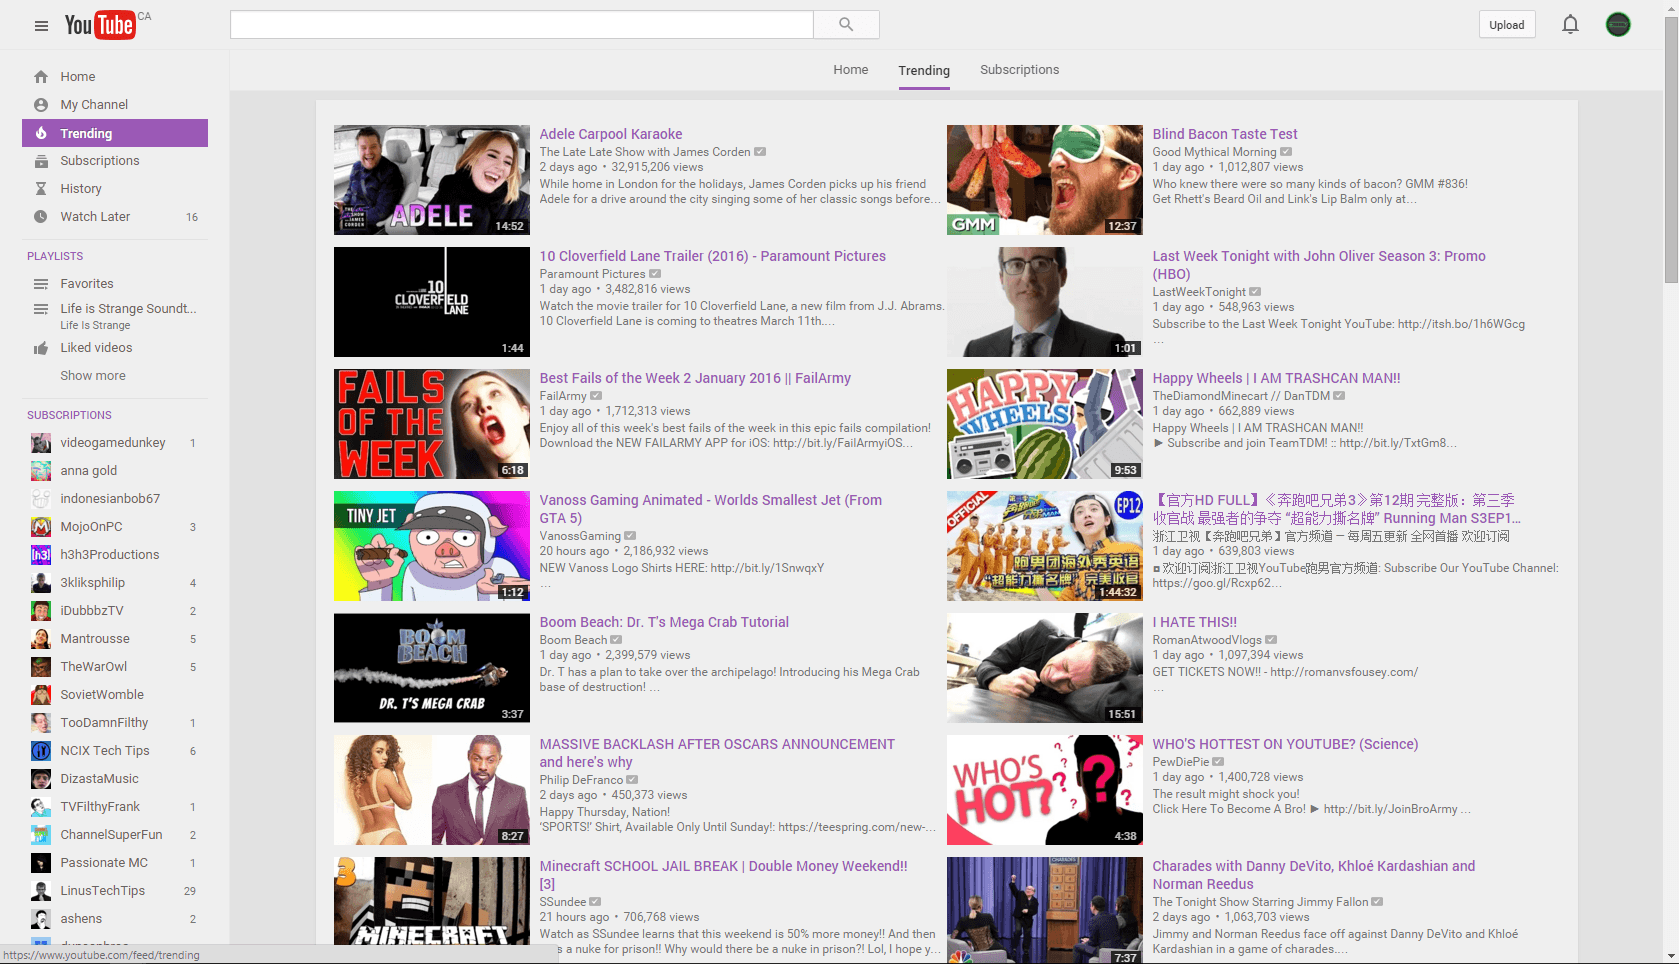Select the Trending tab
Viewport: 1679px width, 964px height.
[924, 71]
